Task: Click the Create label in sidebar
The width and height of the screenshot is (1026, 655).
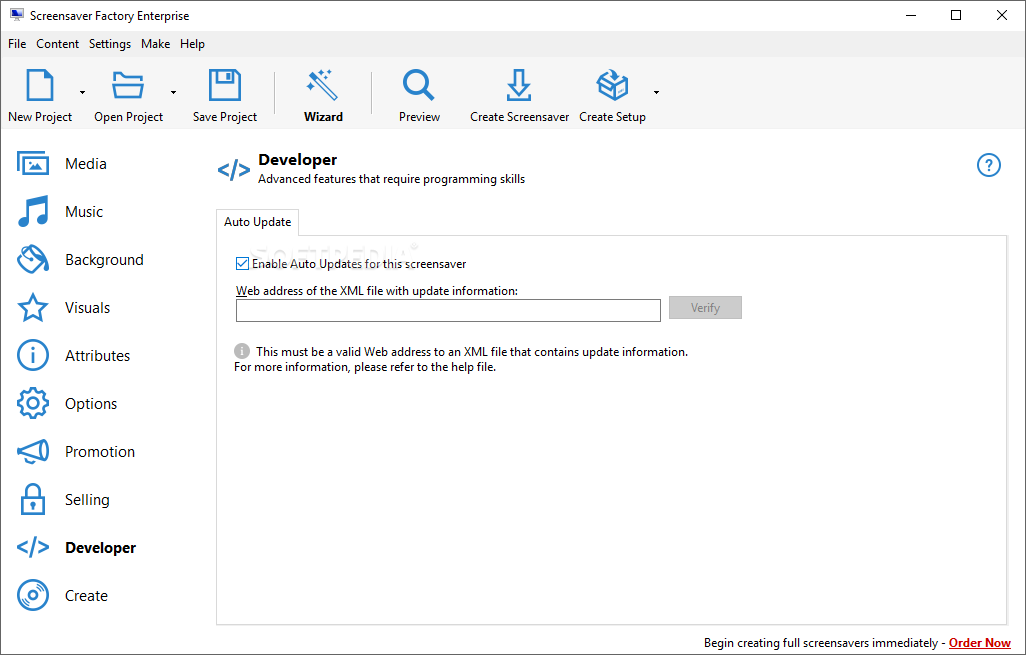Action: pyautogui.click(x=86, y=595)
